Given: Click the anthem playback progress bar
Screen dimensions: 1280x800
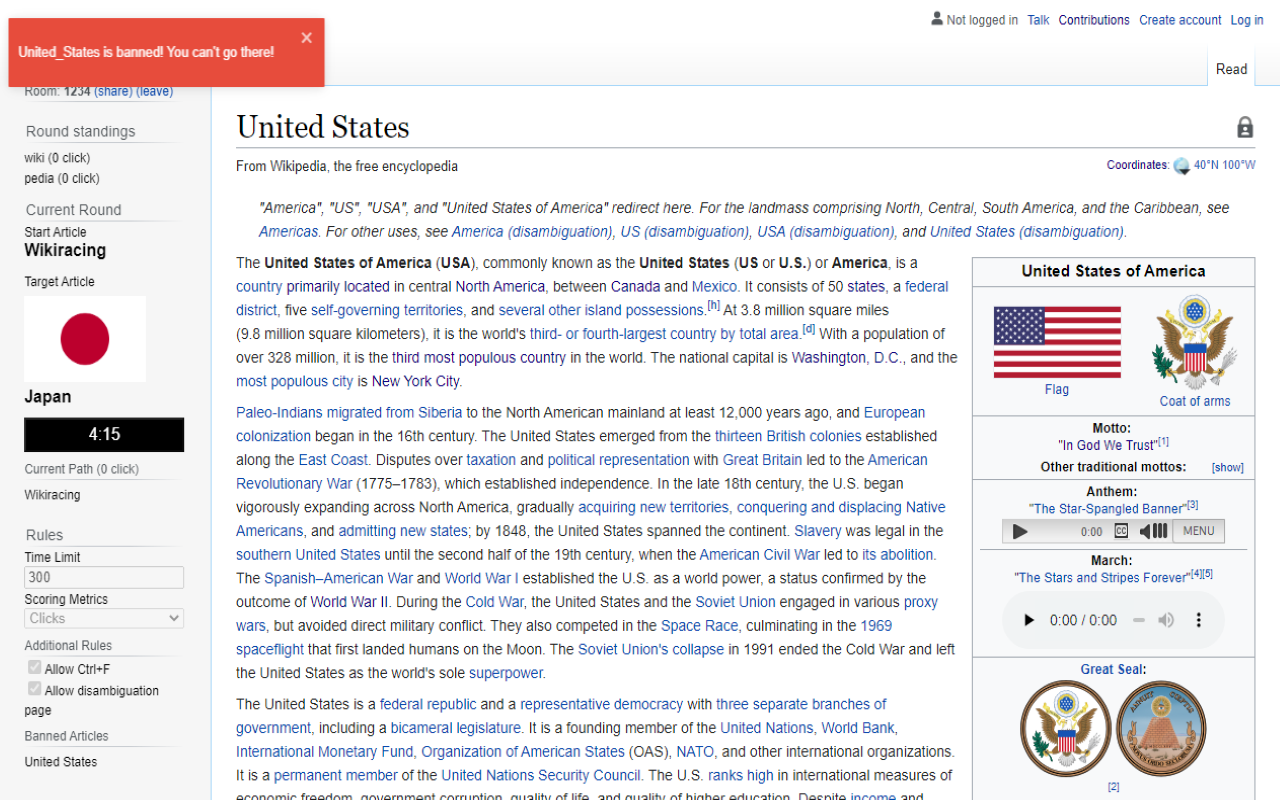Looking at the screenshot, I should point(1055,531).
